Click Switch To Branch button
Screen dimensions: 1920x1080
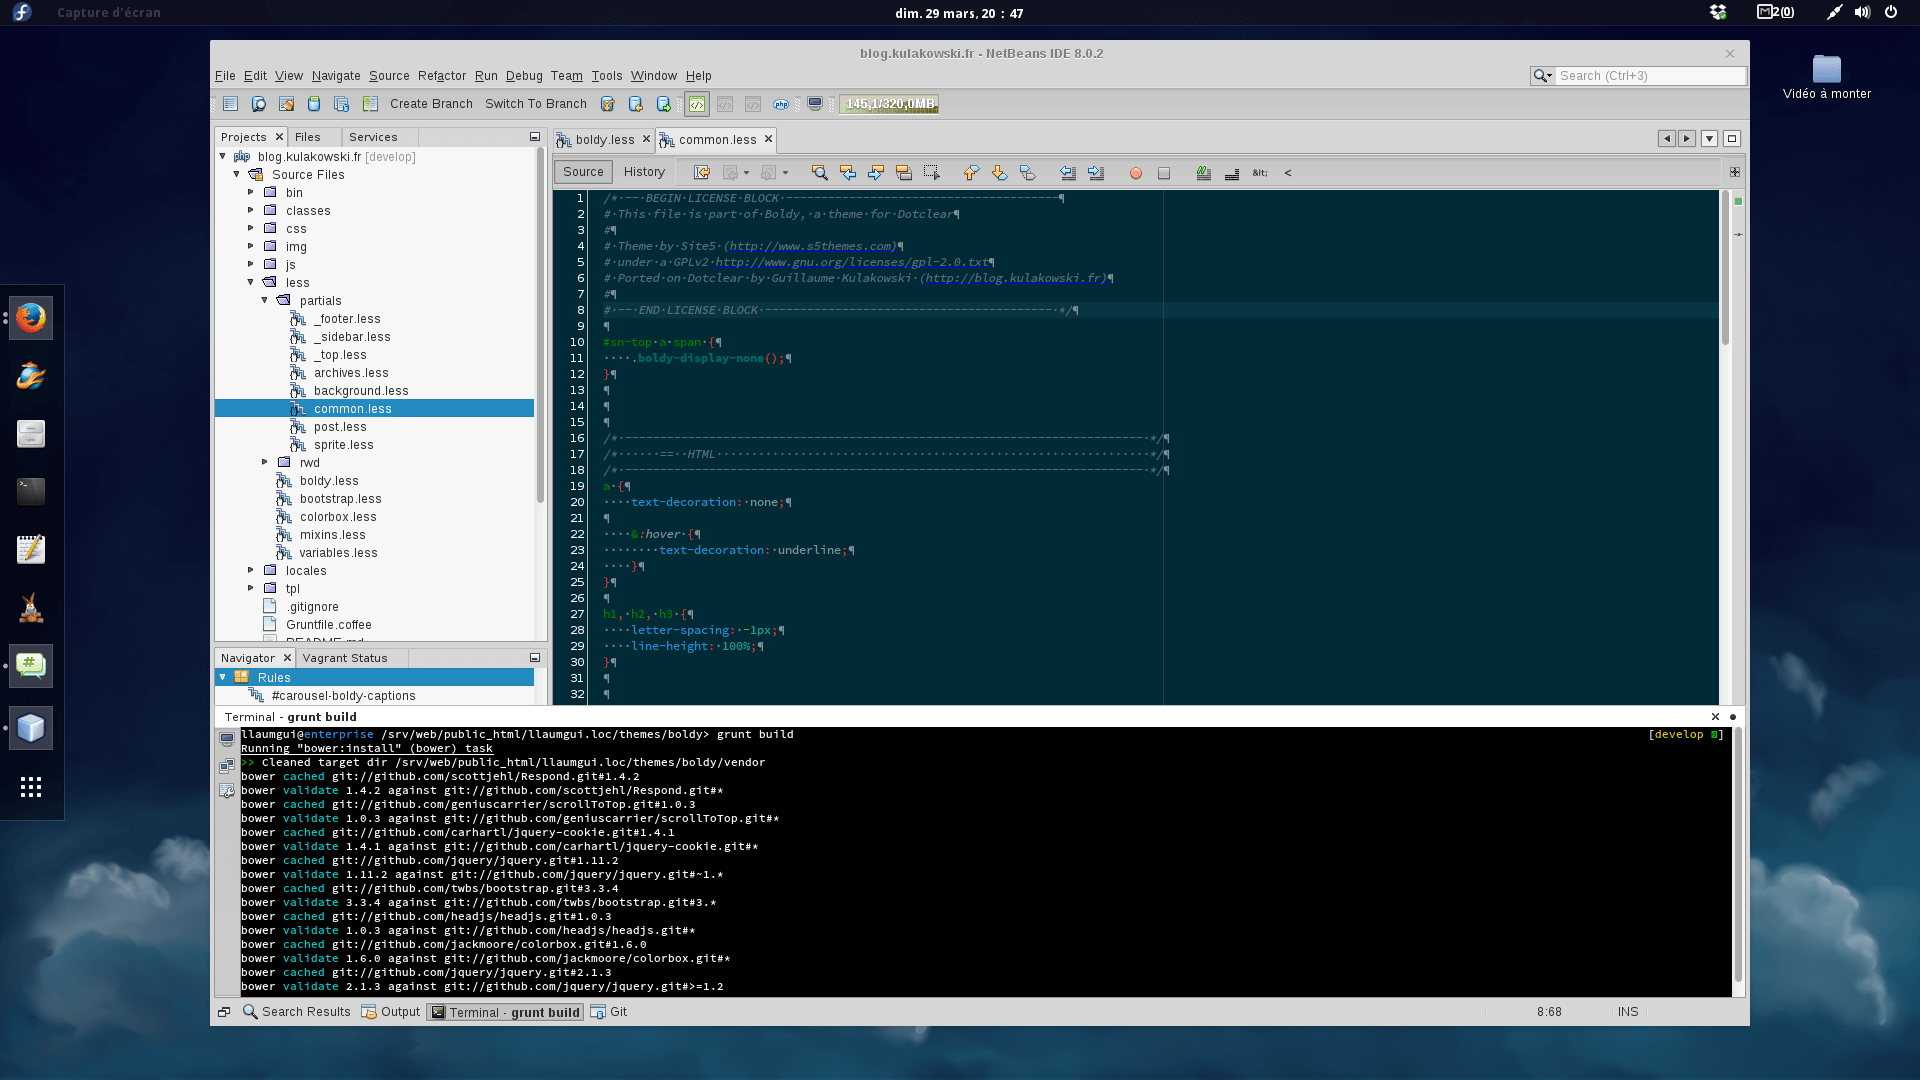(535, 104)
